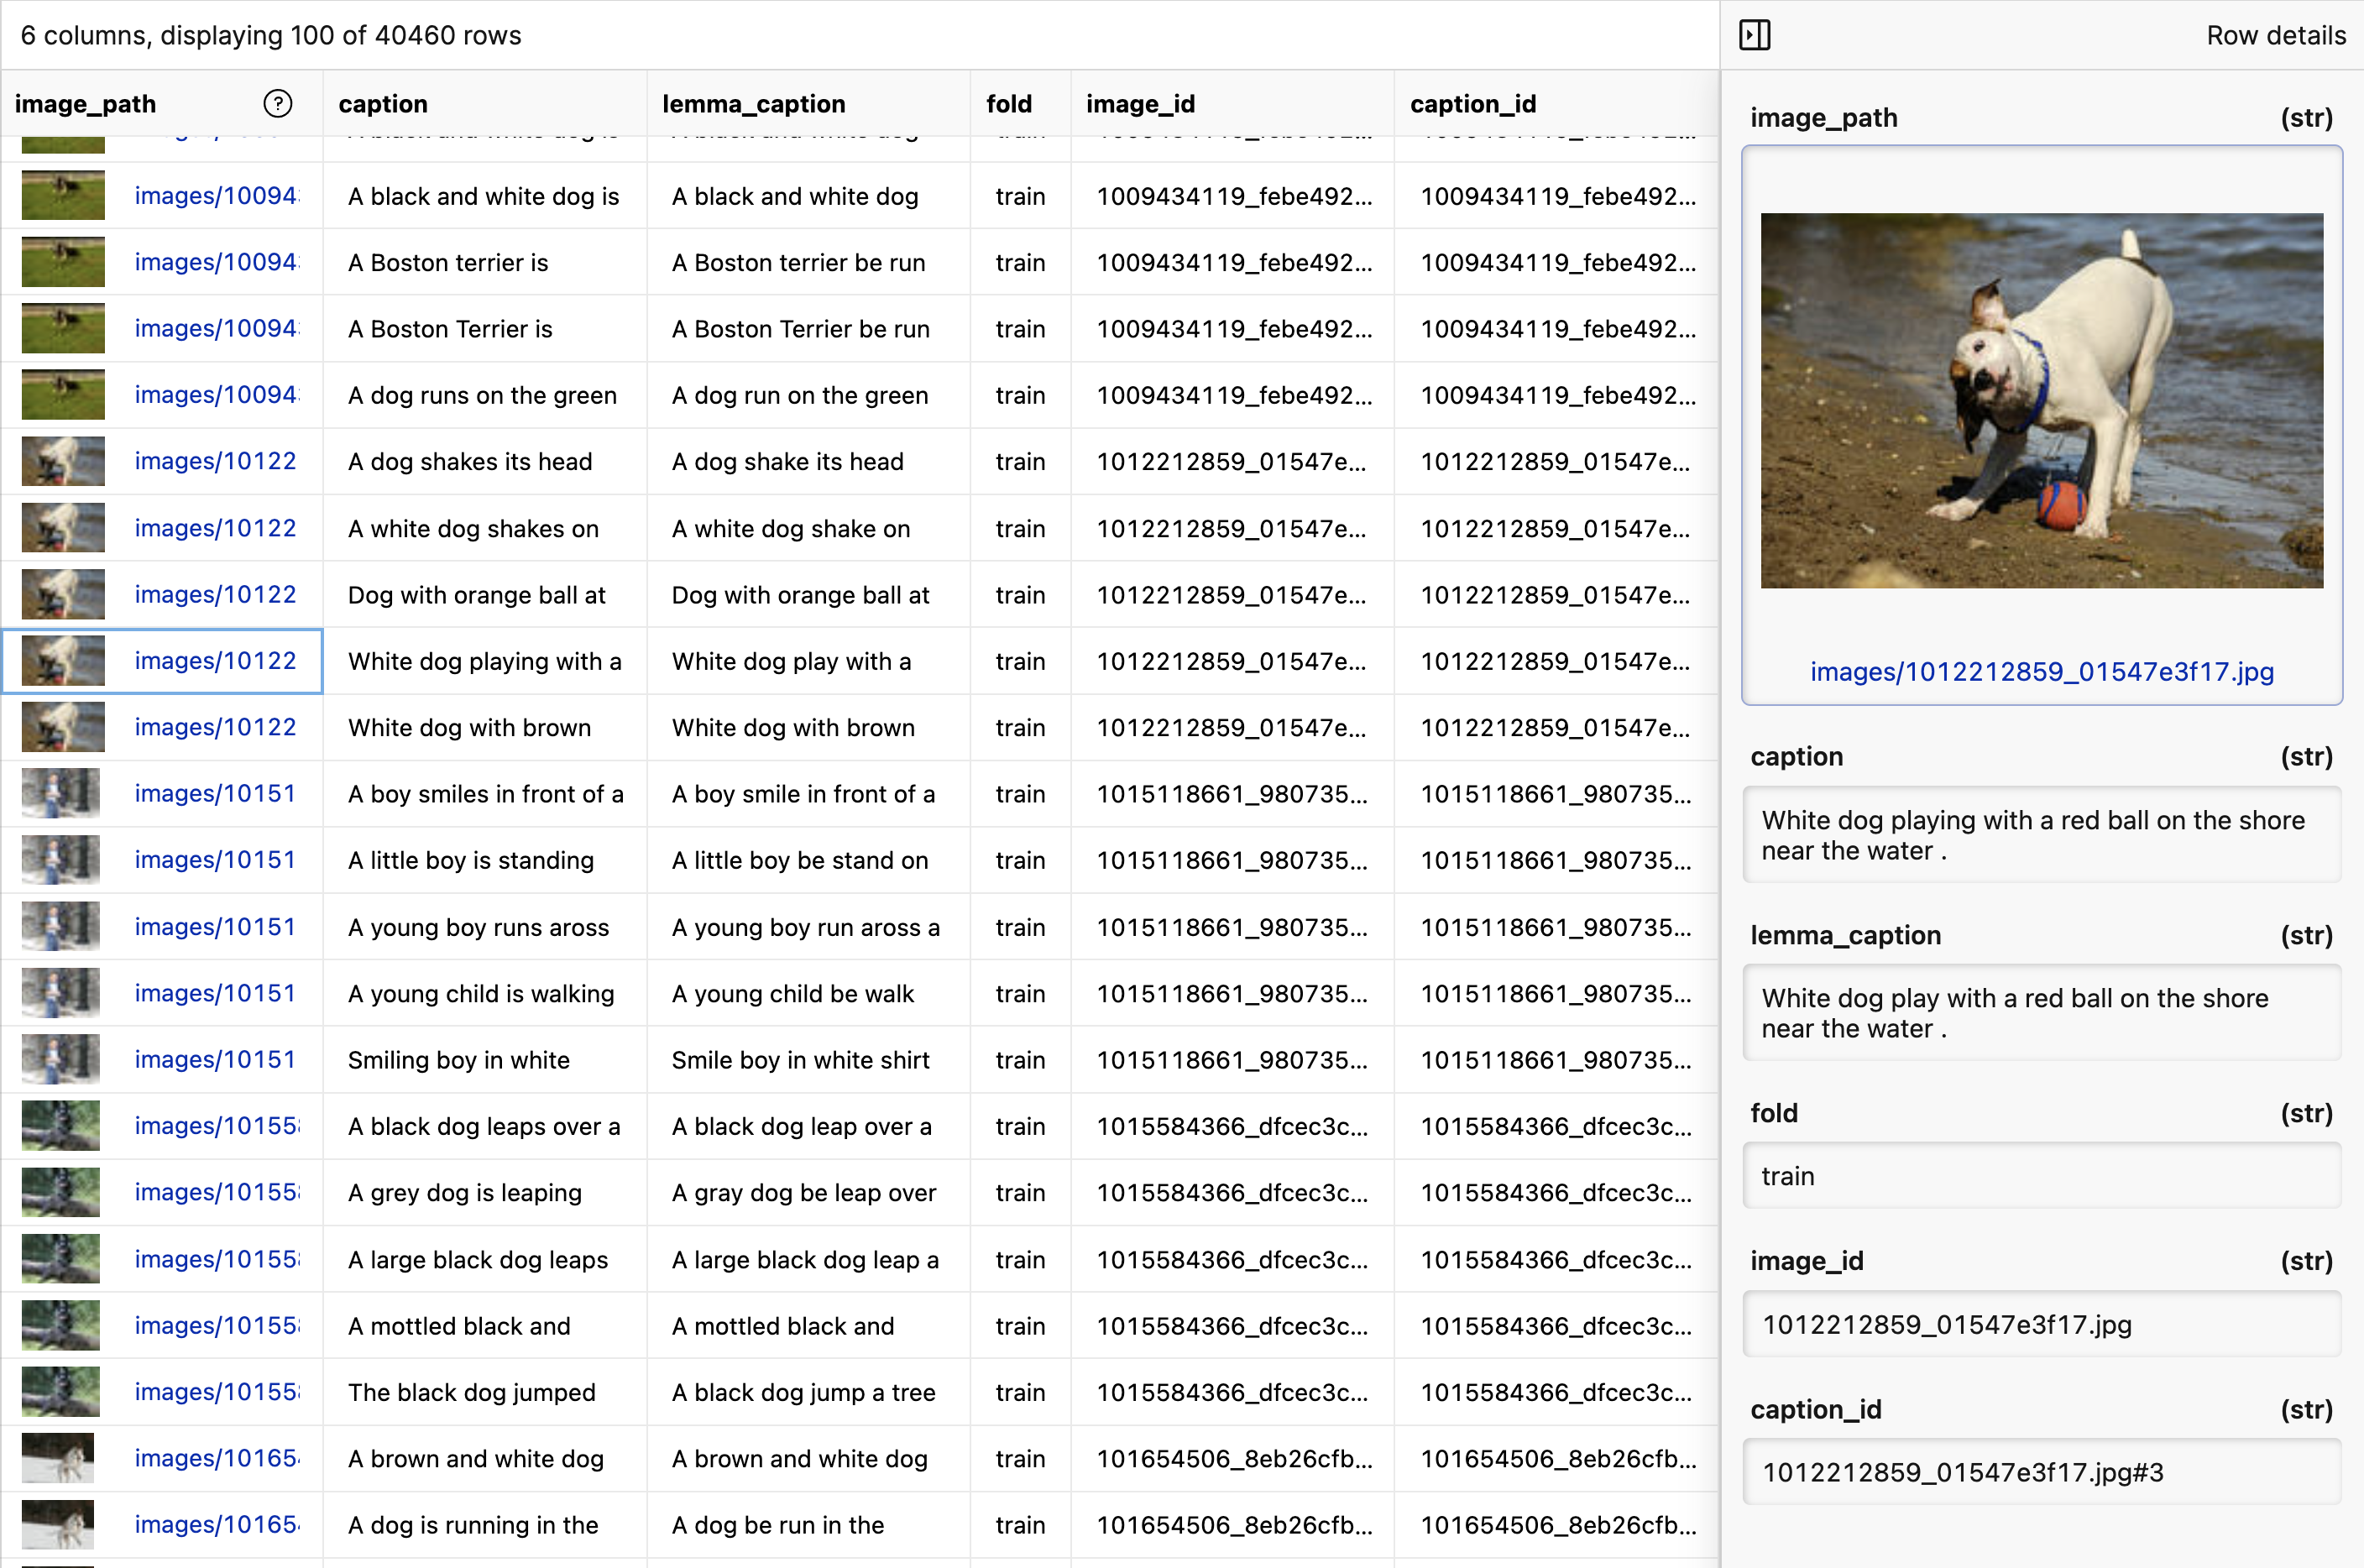The height and width of the screenshot is (1568, 2364).
Task: Collapse the Row details side panel icon
Action: (x=1754, y=35)
